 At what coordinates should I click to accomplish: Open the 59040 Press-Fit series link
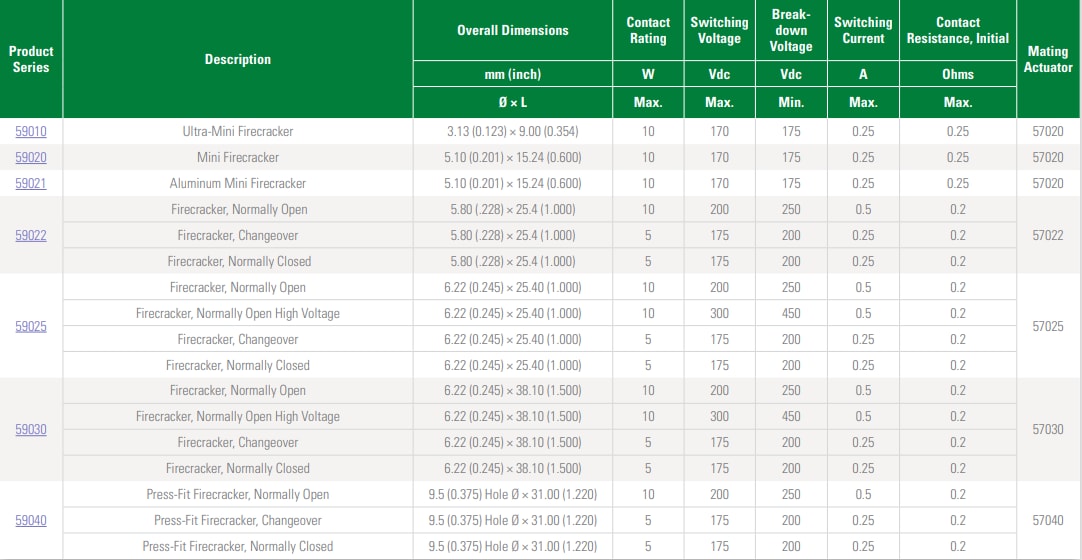(x=31, y=520)
